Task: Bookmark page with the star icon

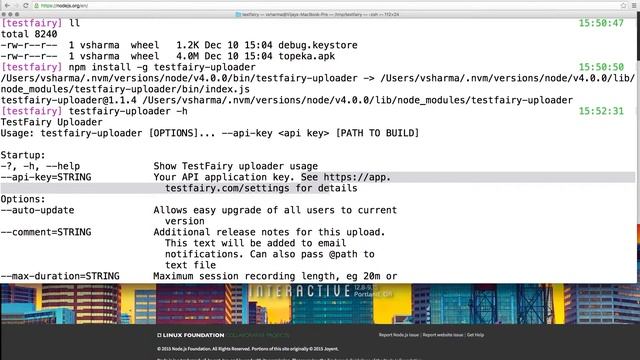Action: point(623,5)
